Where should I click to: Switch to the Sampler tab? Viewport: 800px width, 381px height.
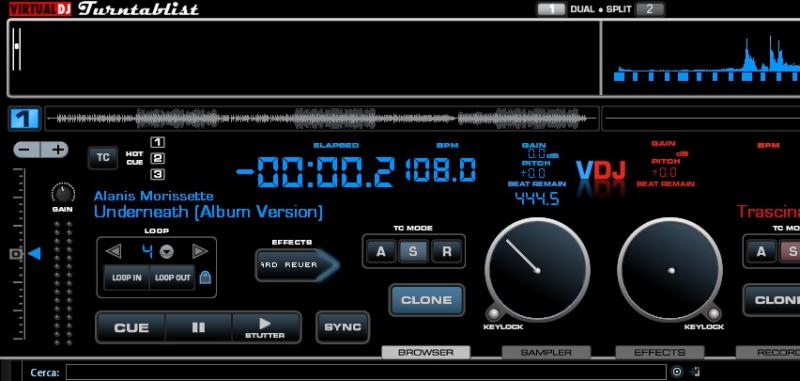[546, 352]
